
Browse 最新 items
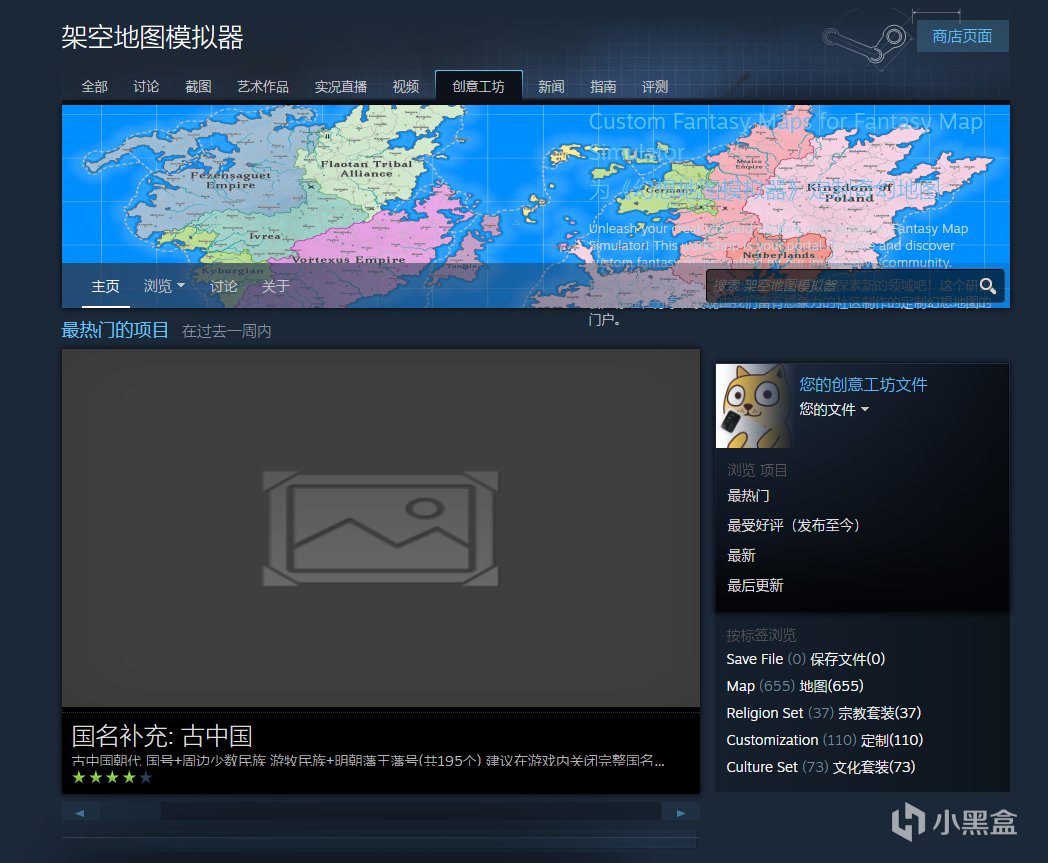point(741,556)
